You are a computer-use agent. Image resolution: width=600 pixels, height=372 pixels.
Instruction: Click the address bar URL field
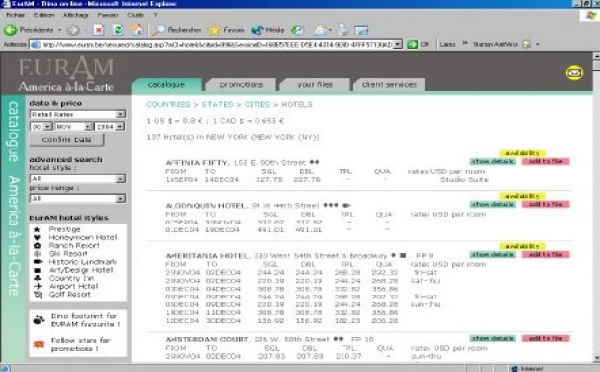coord(217,44)
